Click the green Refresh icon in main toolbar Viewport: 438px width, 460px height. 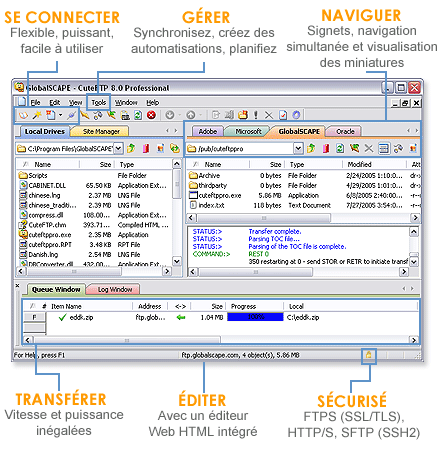click(138, 115)
